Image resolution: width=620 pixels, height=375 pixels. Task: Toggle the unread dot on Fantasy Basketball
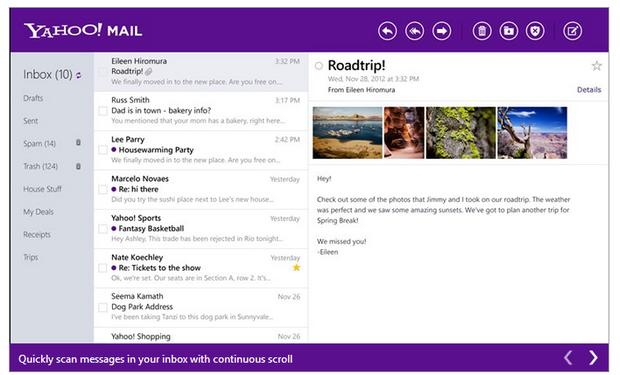pyautogui.click(x=114, y=228)
